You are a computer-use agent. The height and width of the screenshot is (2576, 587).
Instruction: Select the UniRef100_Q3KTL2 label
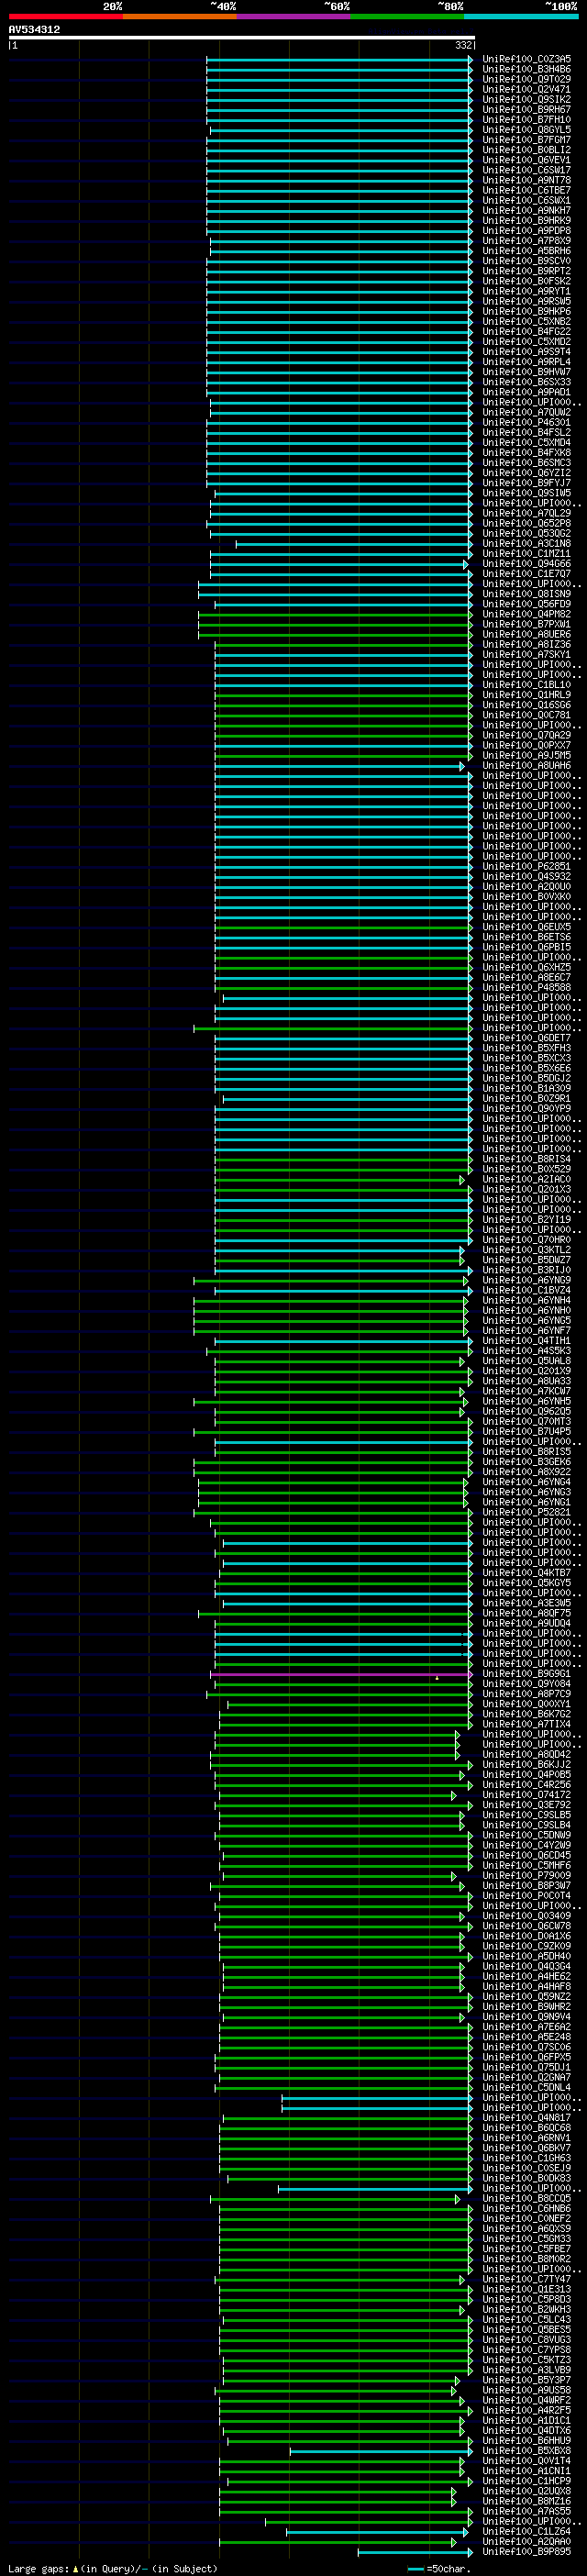(527, 1250)
